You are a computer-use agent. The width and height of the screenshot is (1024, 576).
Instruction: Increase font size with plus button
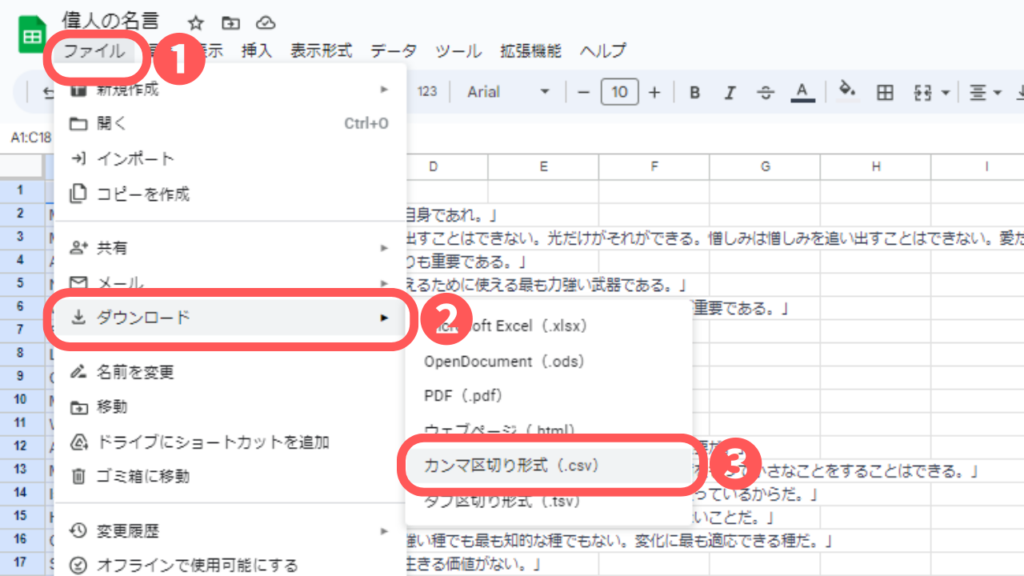coord(654,92)
